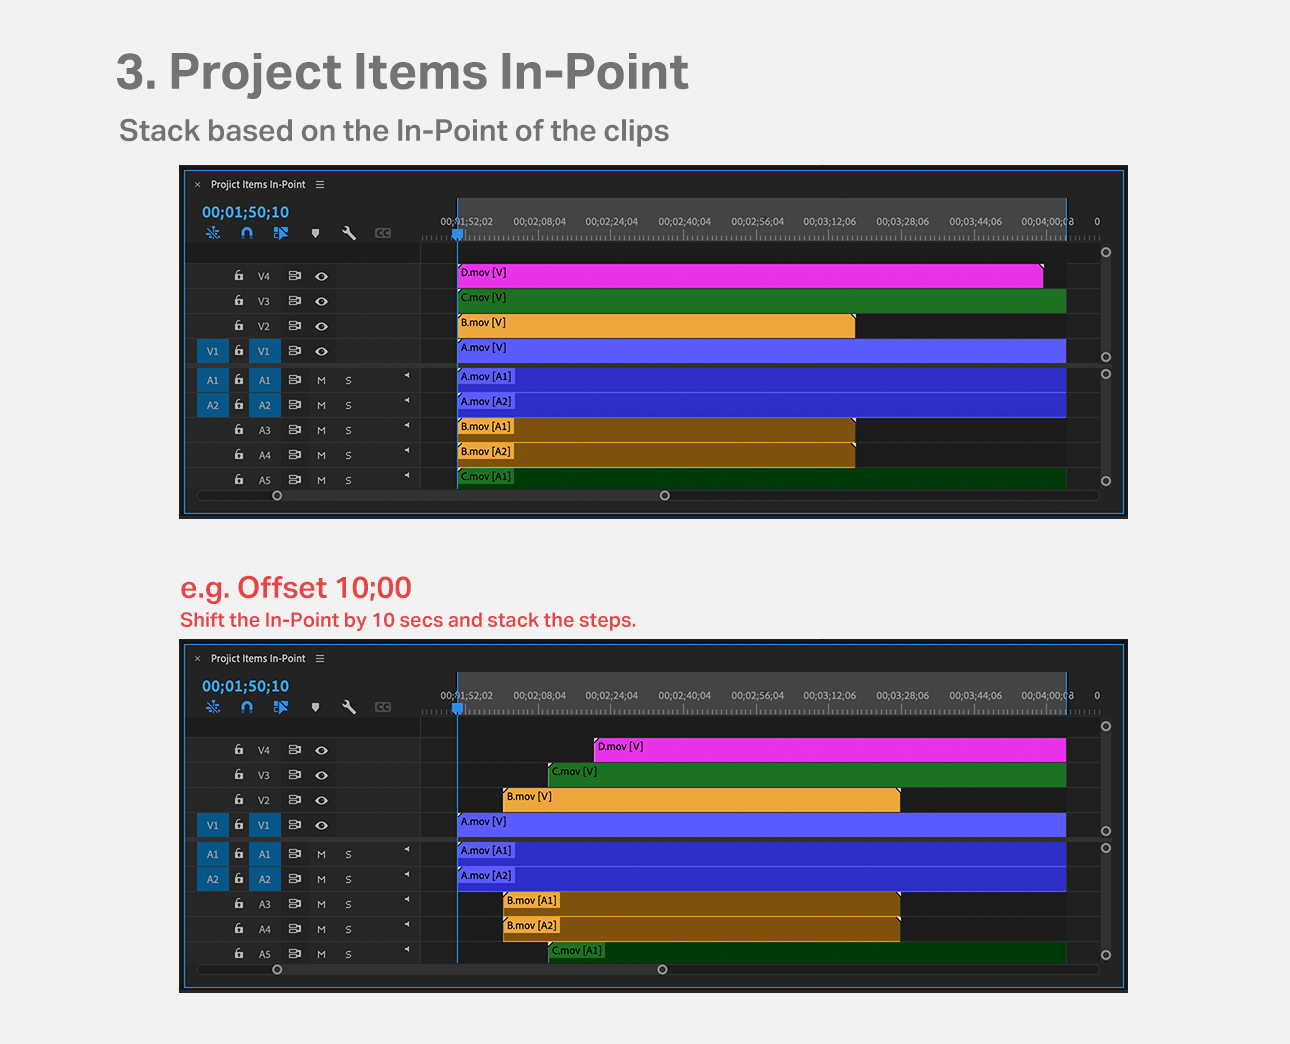Hide track V4 using eye in upper timeline
1290x1044 pixels.
[x=322, y=276]
